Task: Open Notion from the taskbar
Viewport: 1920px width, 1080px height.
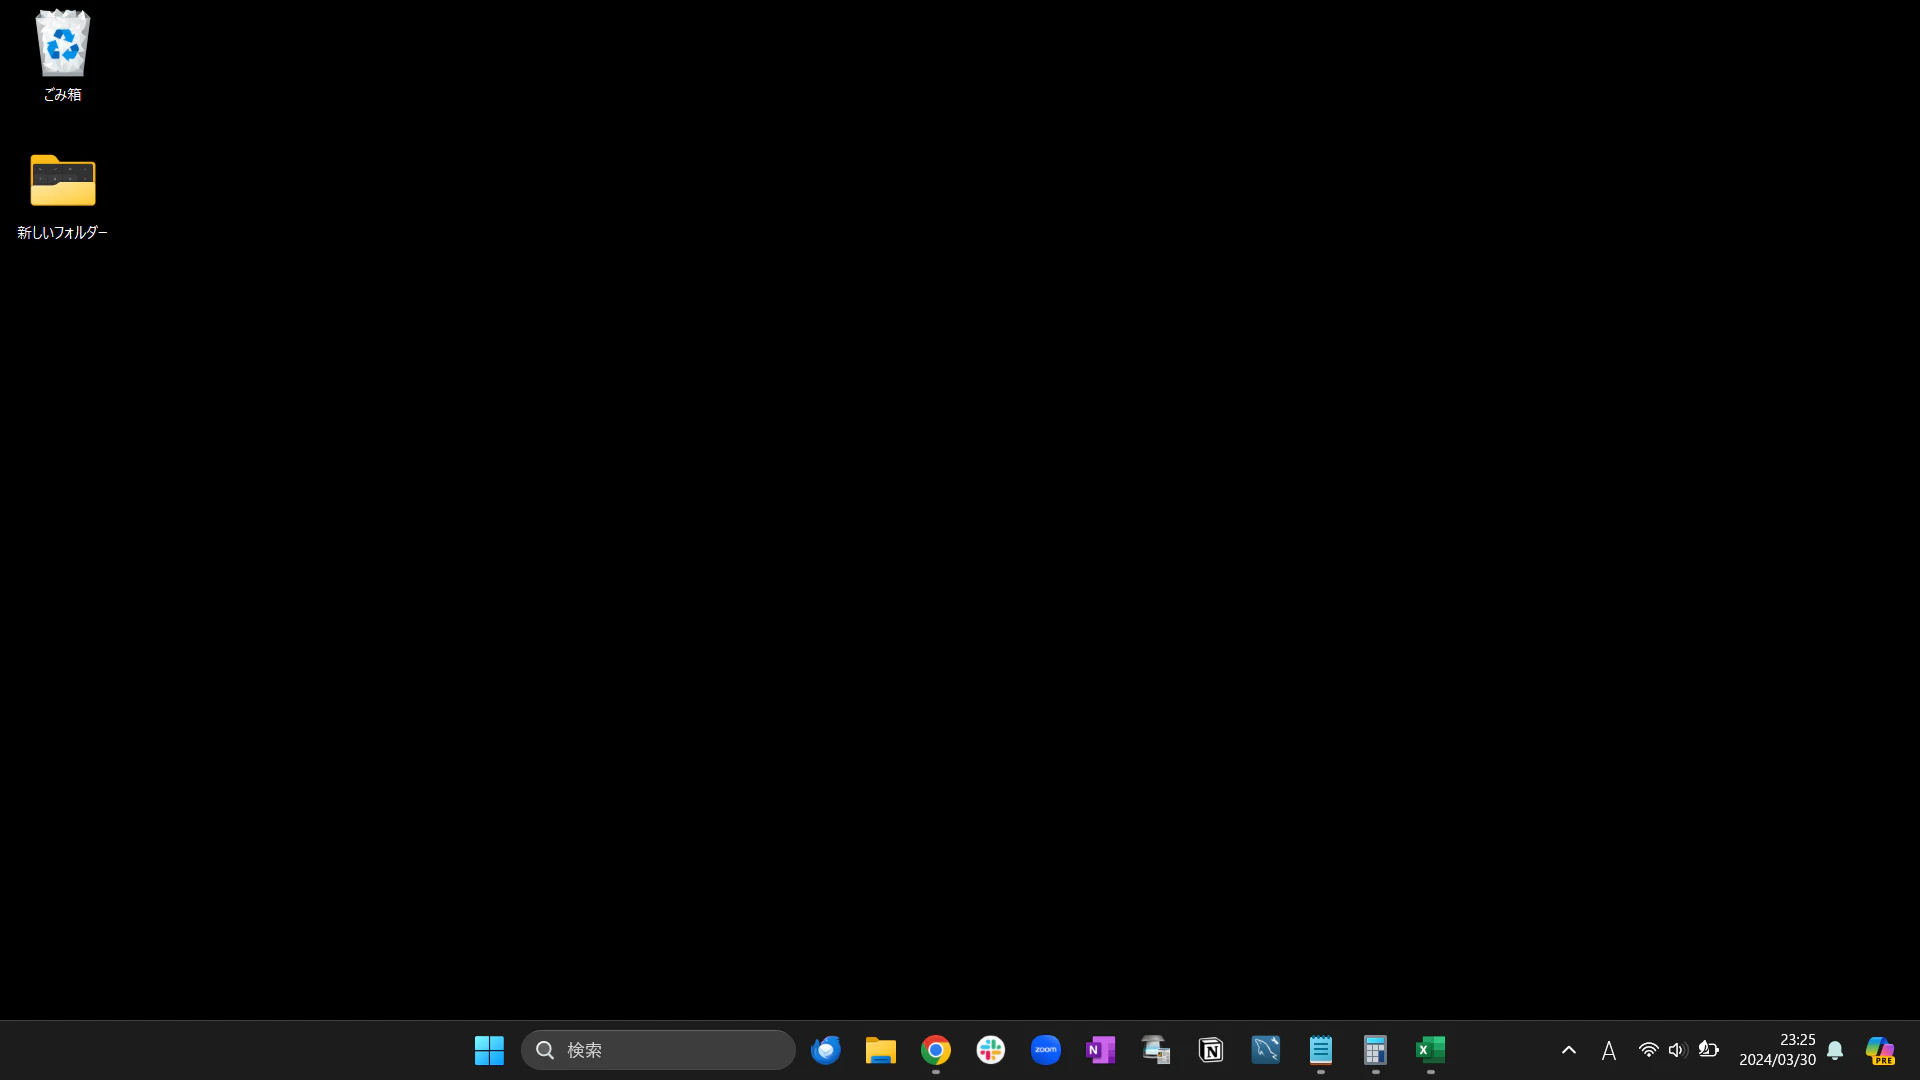Action: [x=1211, y=1050]
